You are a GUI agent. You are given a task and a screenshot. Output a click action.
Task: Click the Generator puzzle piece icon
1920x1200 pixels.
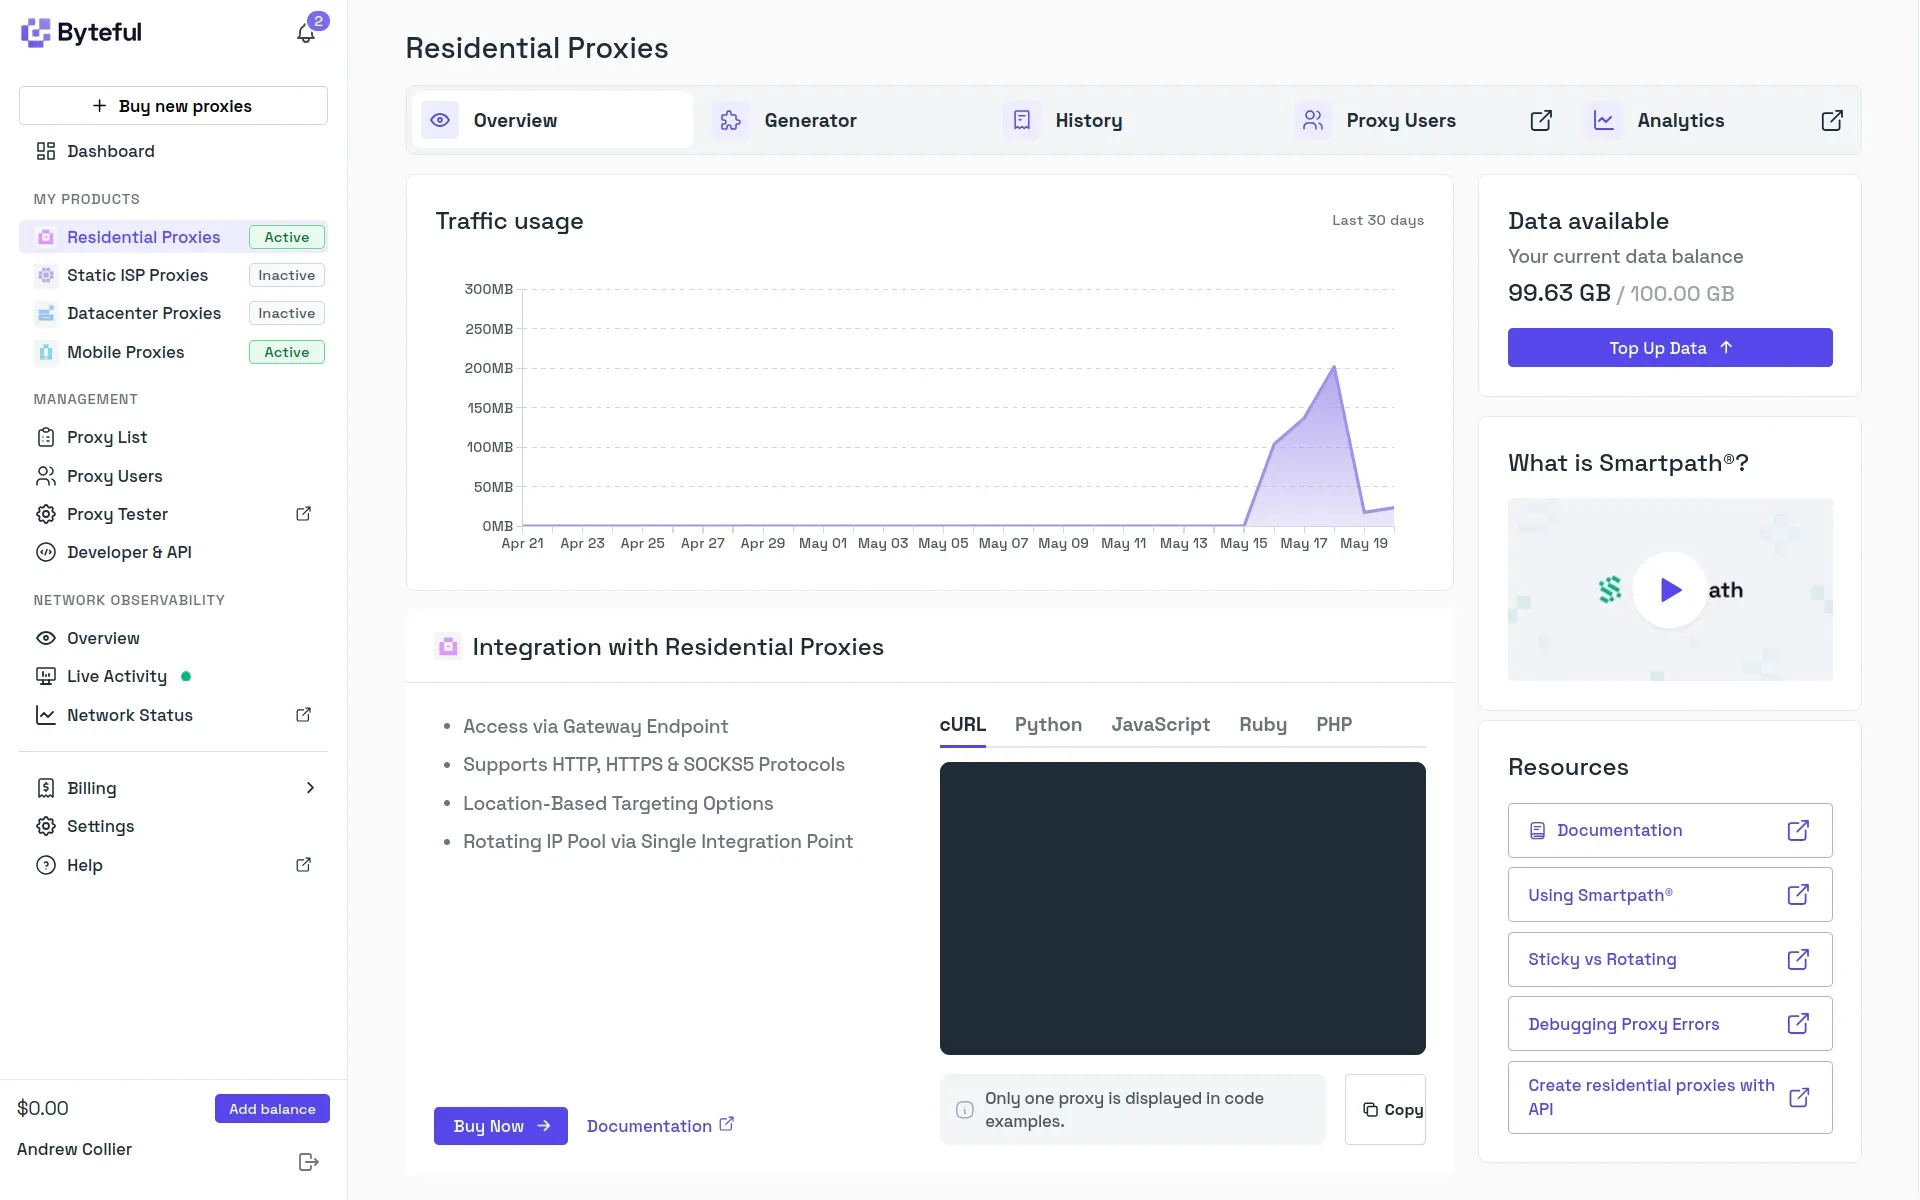click(x=731, y=120)
